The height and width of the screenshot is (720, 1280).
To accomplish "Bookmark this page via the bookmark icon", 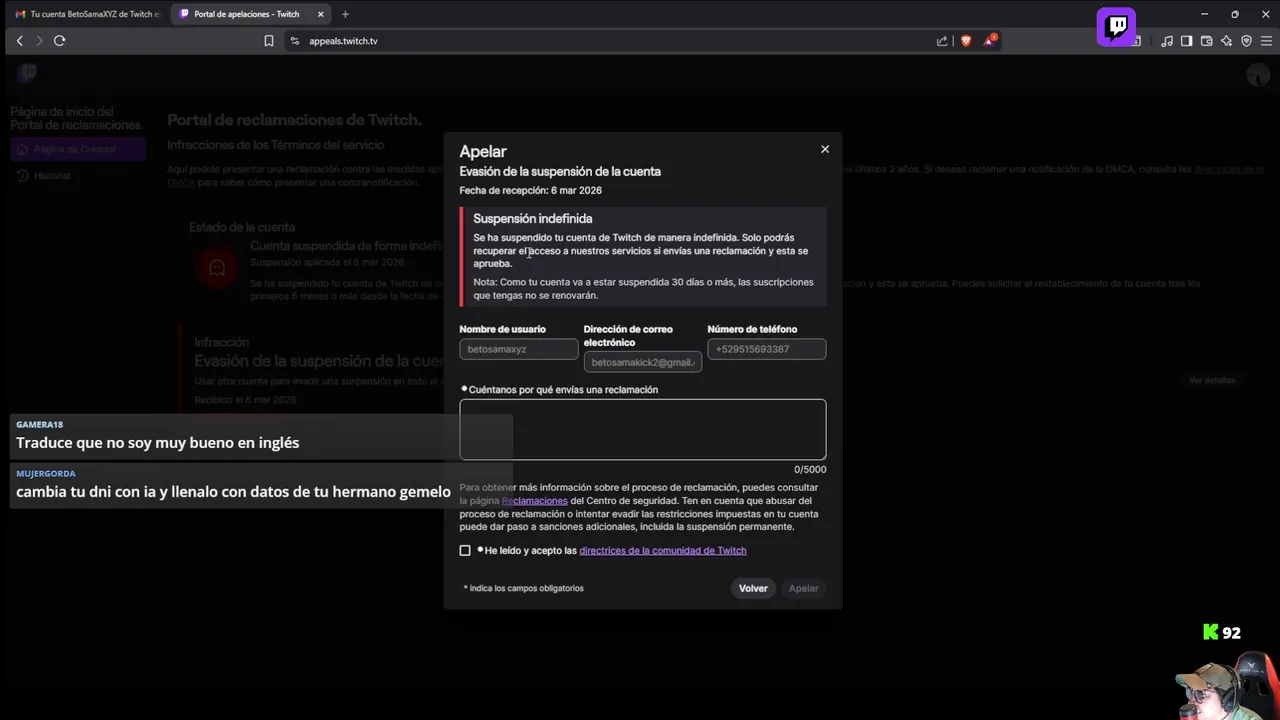I will coord(268,41).
